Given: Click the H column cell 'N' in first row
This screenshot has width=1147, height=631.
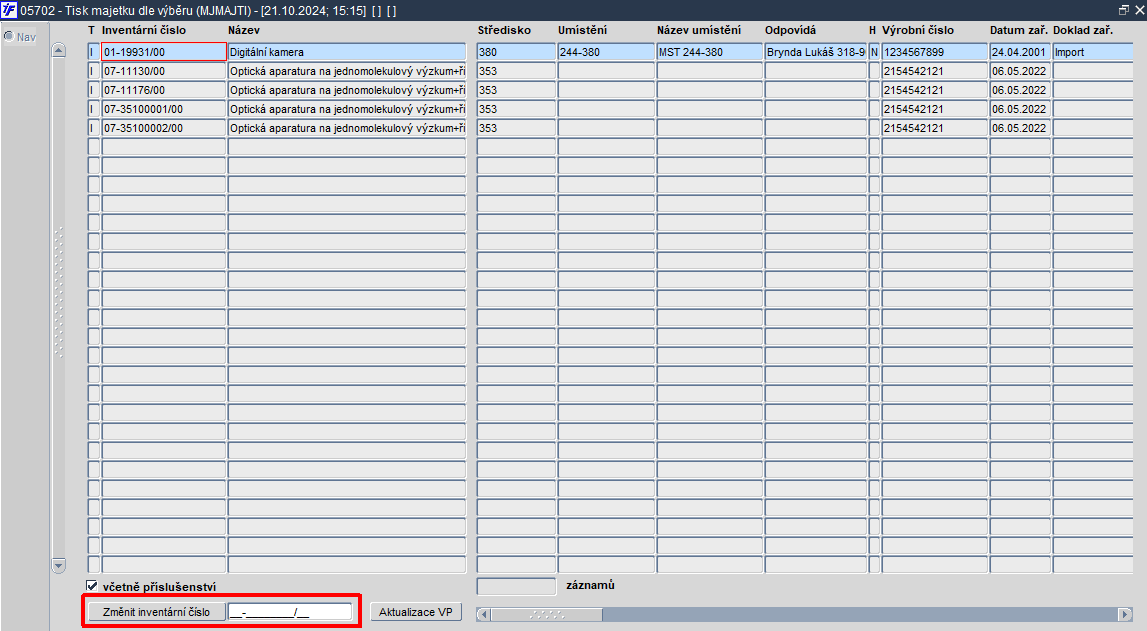Looking at the screenshot, I should tap(874, 52).
